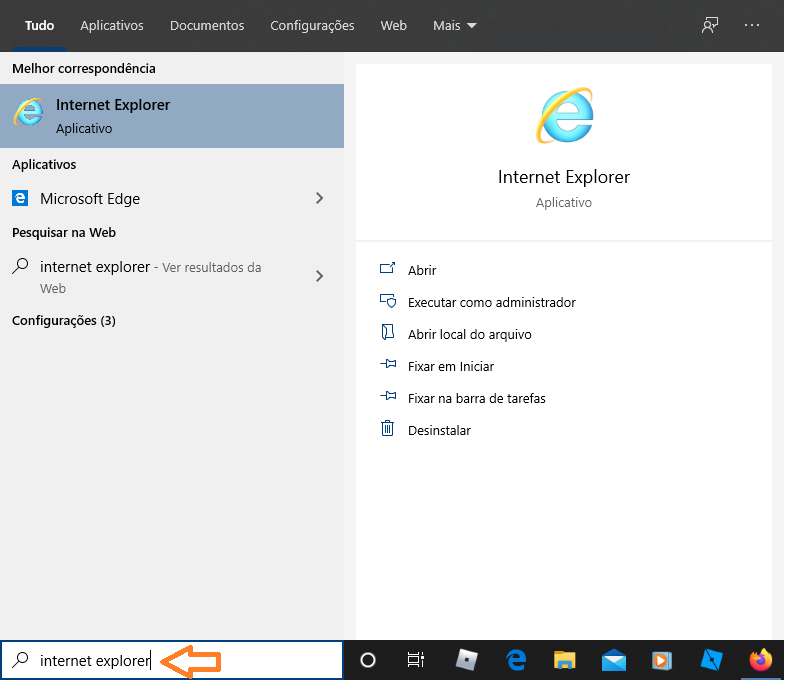Open the Mail app in taskbar
This screenshot has height=680, width=785.
click(x=613, y=660)
